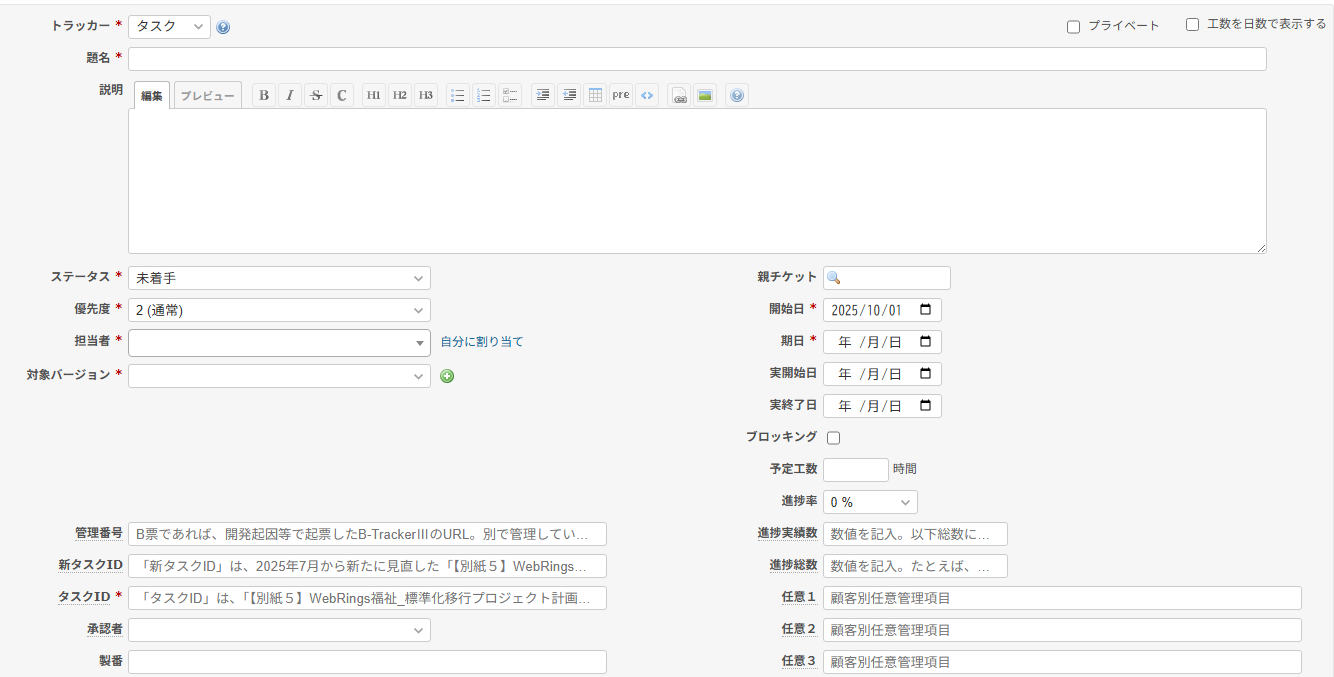Click the 管理番号 input field
This screenshot has height=677, width=1334.
pos(367,534)
